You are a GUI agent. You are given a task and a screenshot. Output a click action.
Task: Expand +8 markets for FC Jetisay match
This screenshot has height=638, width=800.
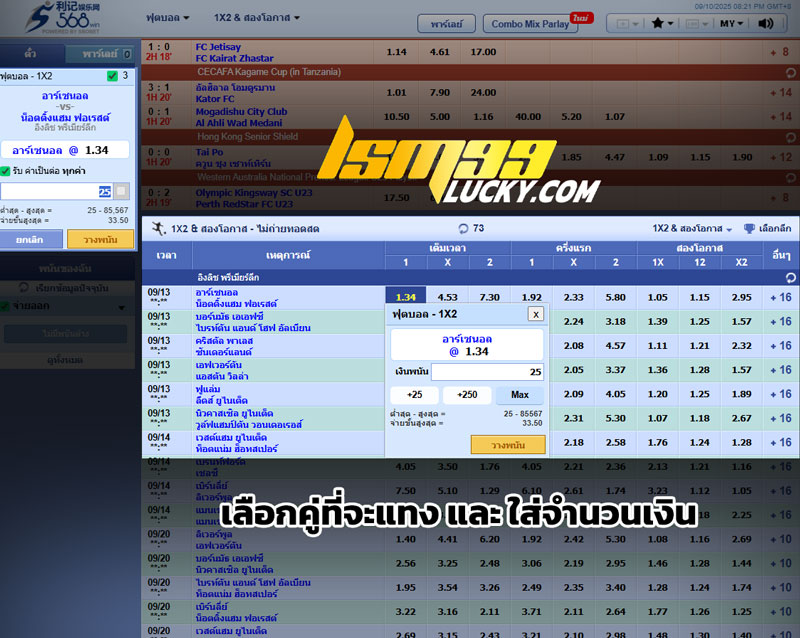point(780,52)
